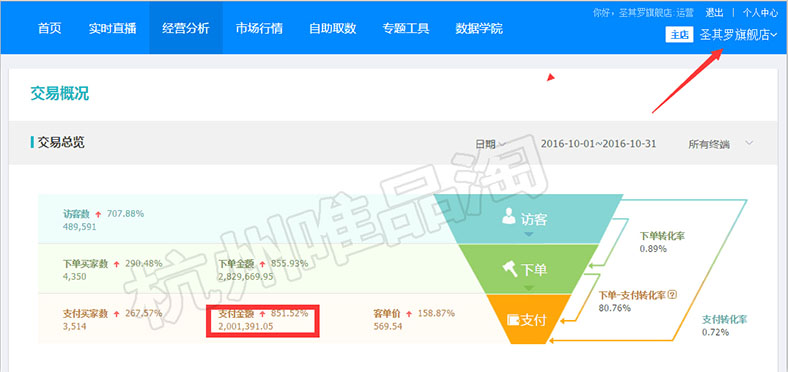This screenshot has width=788, height=372.
Task: Click the 支付金额 metric label
Action: tap(236, 314)
